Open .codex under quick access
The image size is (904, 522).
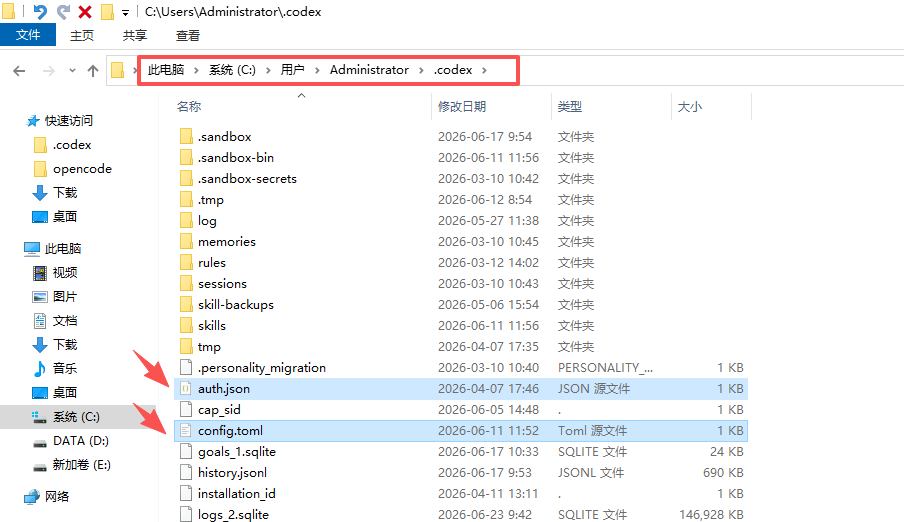tap(71, 145)
